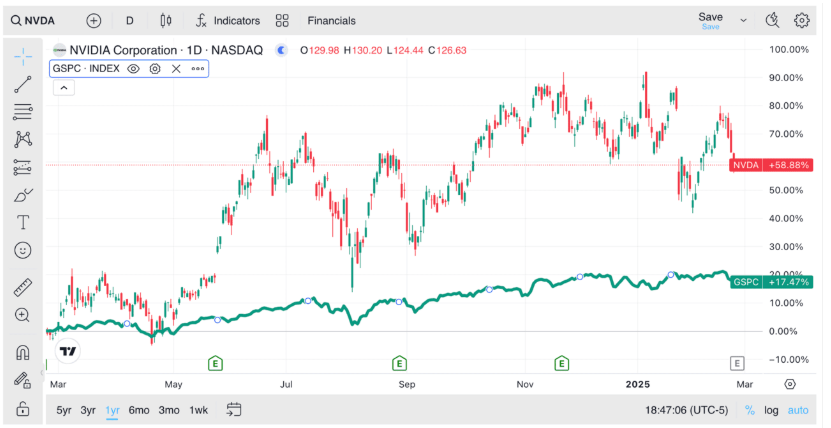
Task: Select the trend line drawing tool
Action: click(23, 84)
